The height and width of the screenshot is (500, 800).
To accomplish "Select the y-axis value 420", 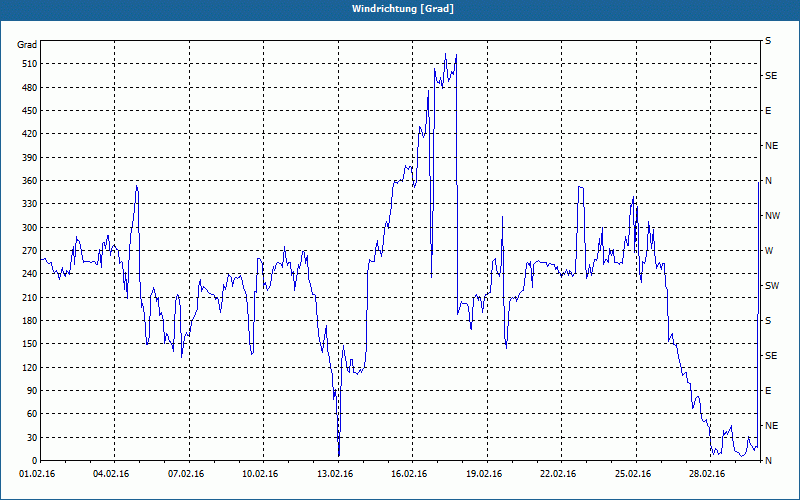I will coord(31,134).
